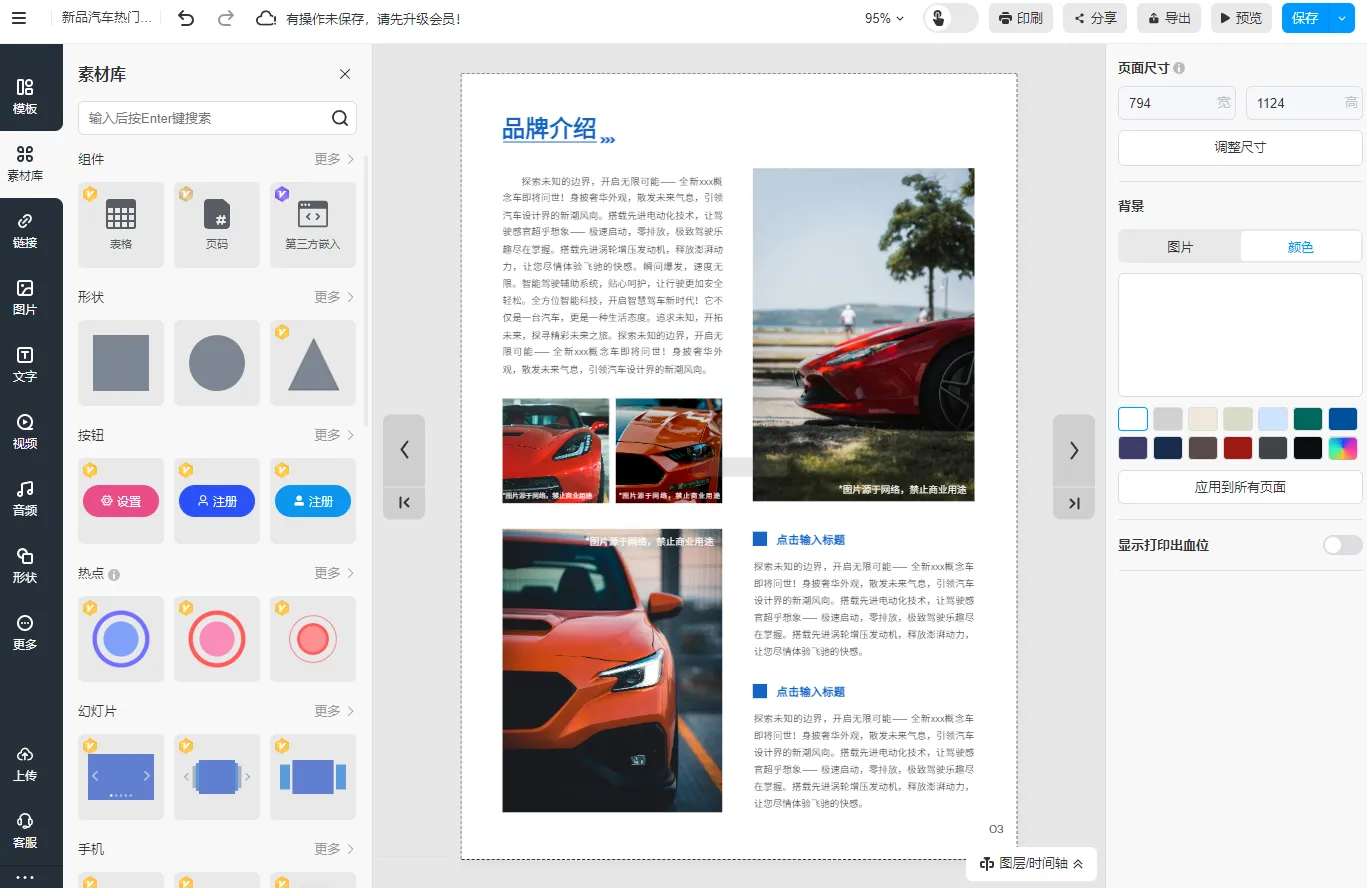Image resolution: width=1367 pixels, height=888 pixels.
Task: Select the teal green background swatch
Action: pos(1308,419)
